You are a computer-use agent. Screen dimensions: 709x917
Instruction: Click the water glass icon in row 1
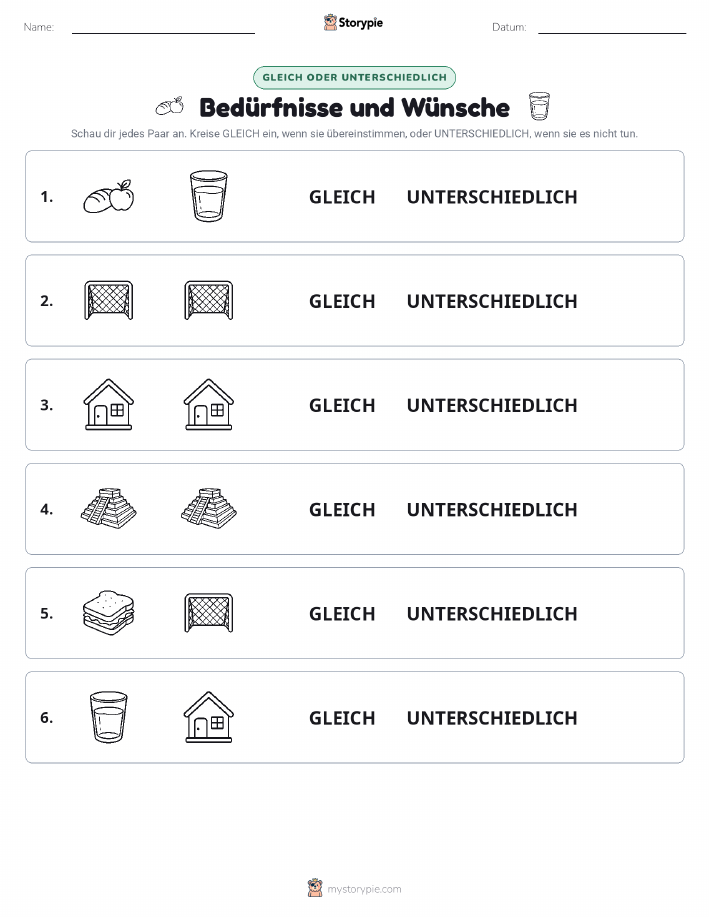pos(209,196)
